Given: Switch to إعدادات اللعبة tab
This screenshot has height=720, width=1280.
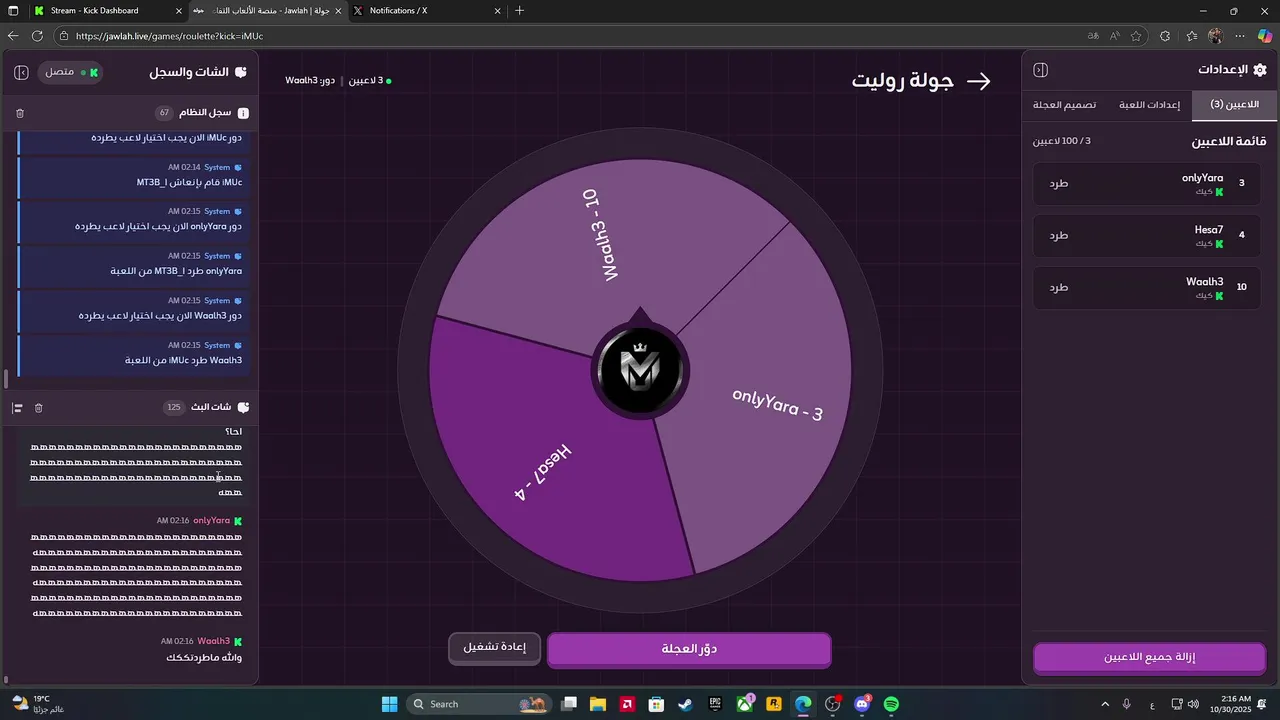Looking at the screenshot, I should click(1149, 105).
